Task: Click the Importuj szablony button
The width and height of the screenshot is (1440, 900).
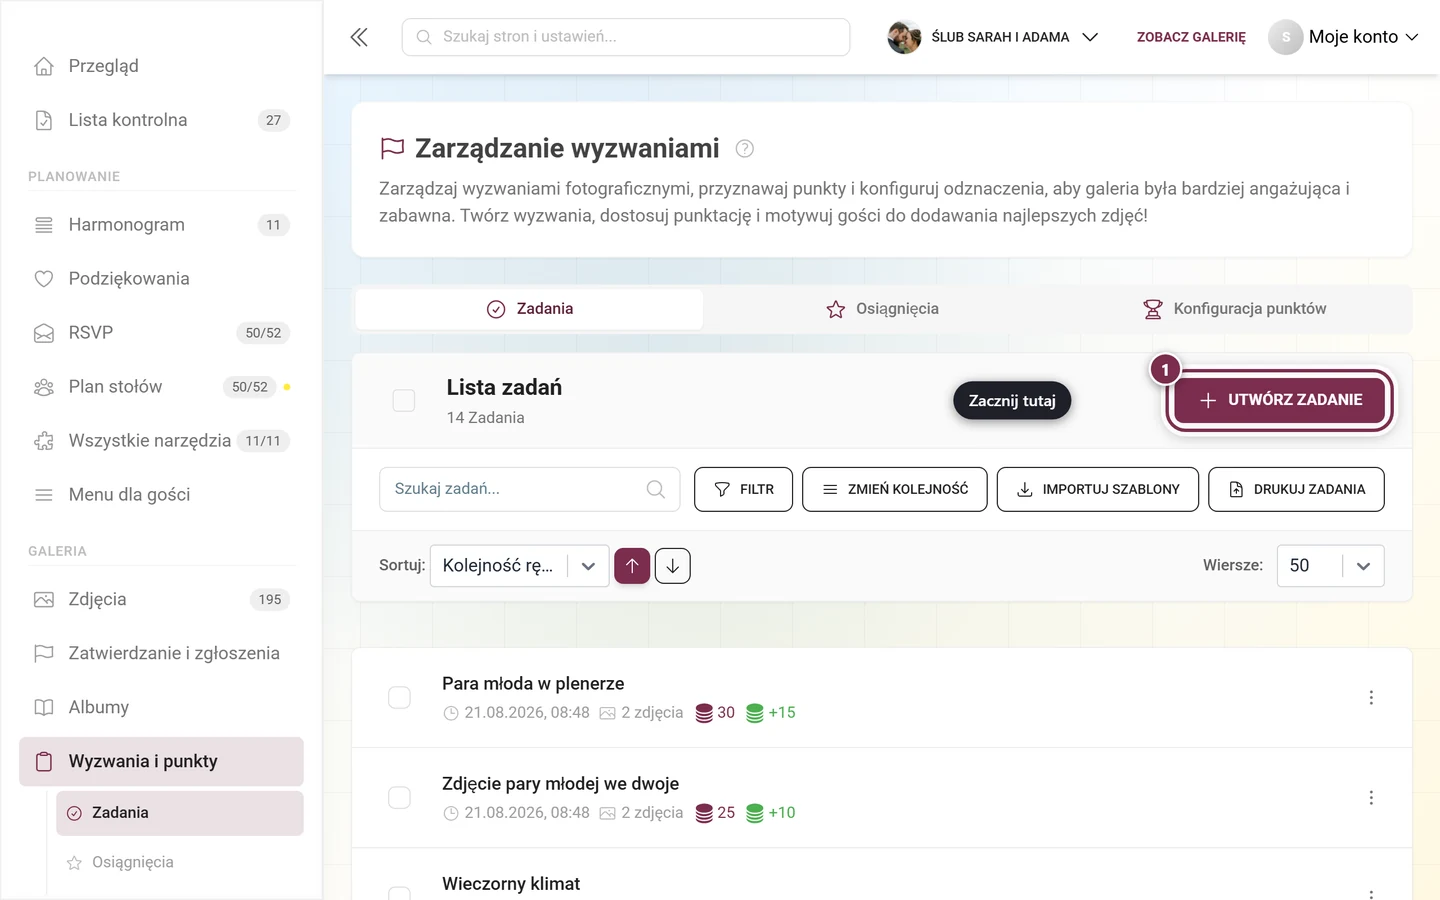Action: pos(1098,489)
